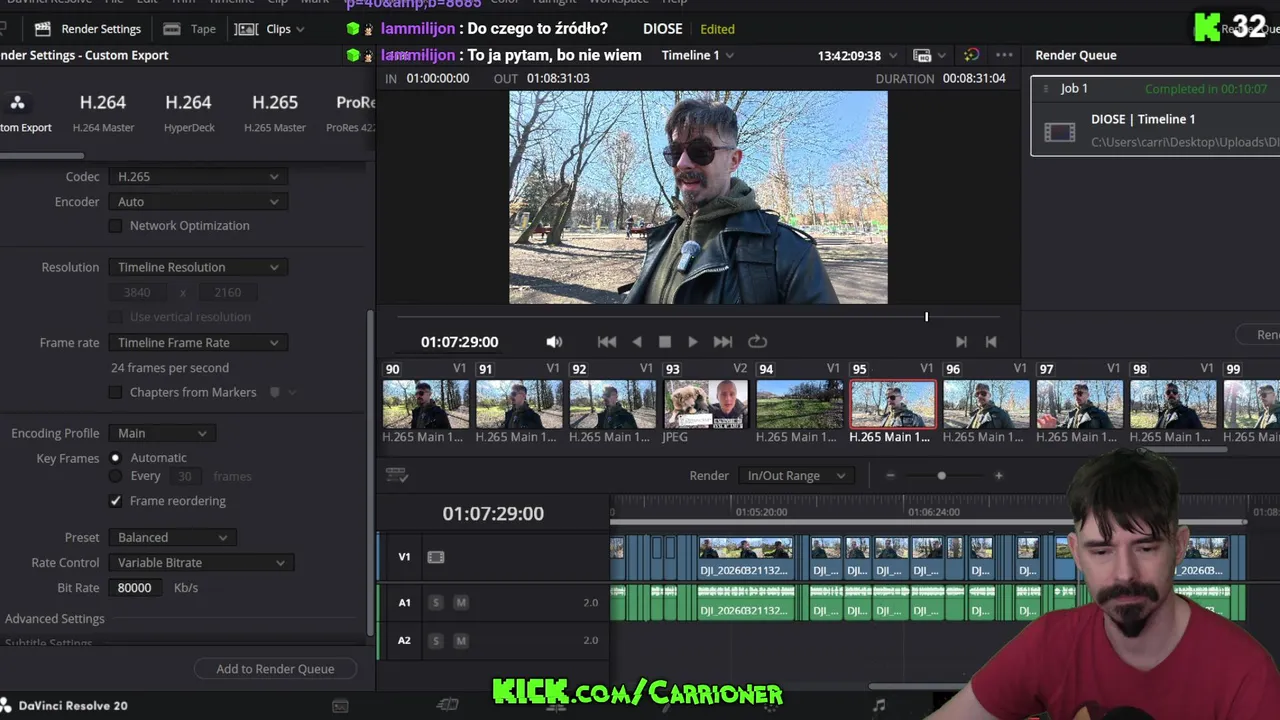Open the Encoder dropdown set to Auto
Image resolution: width=1280 pixels, height=720 pixels.
198,202
